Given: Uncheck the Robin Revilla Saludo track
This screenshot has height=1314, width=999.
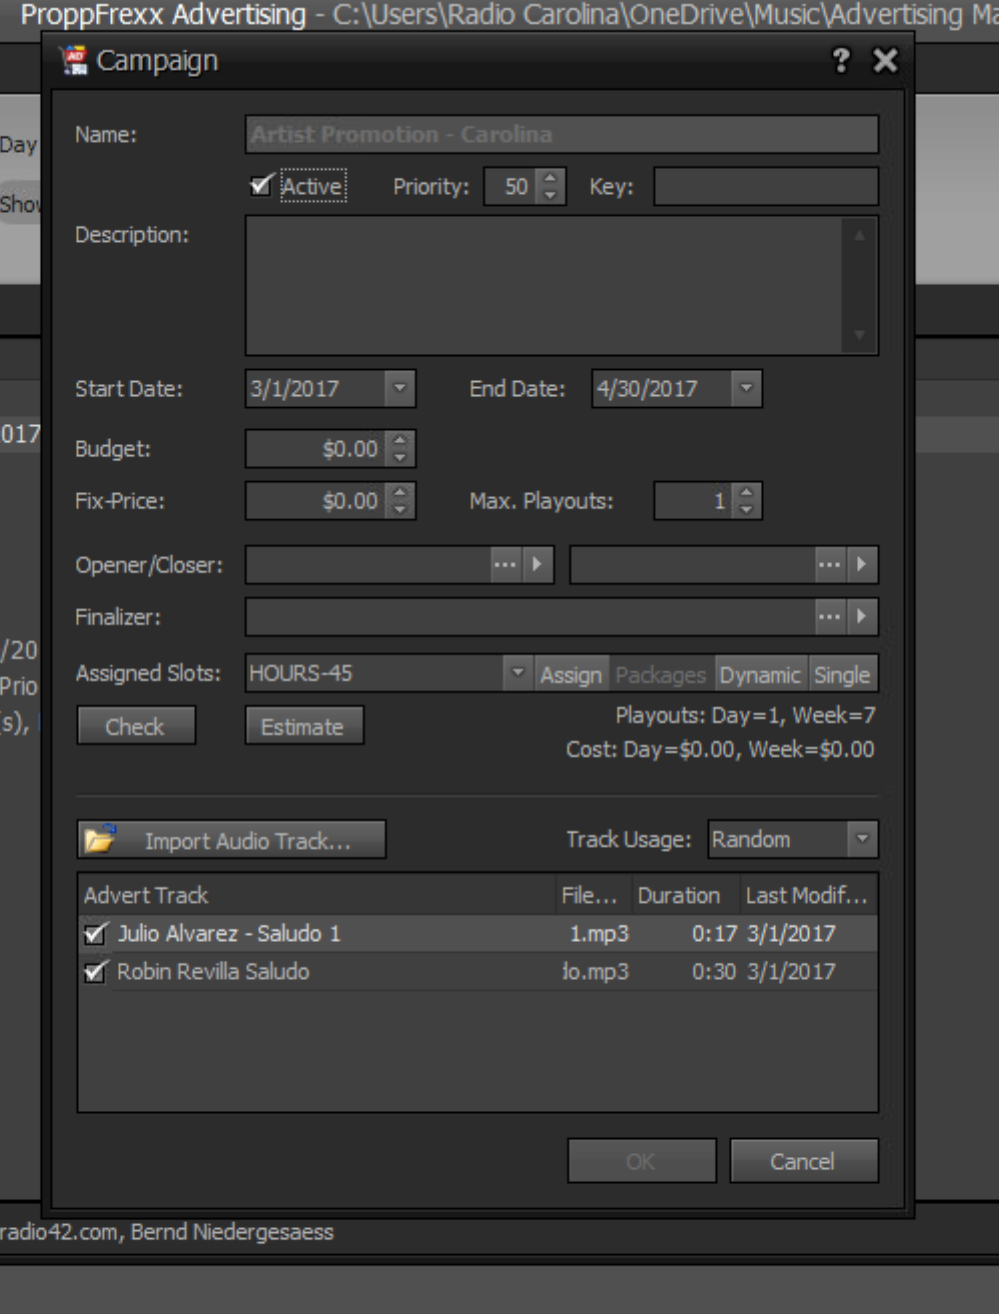Looking at the screenshot, I should (95, 972).
